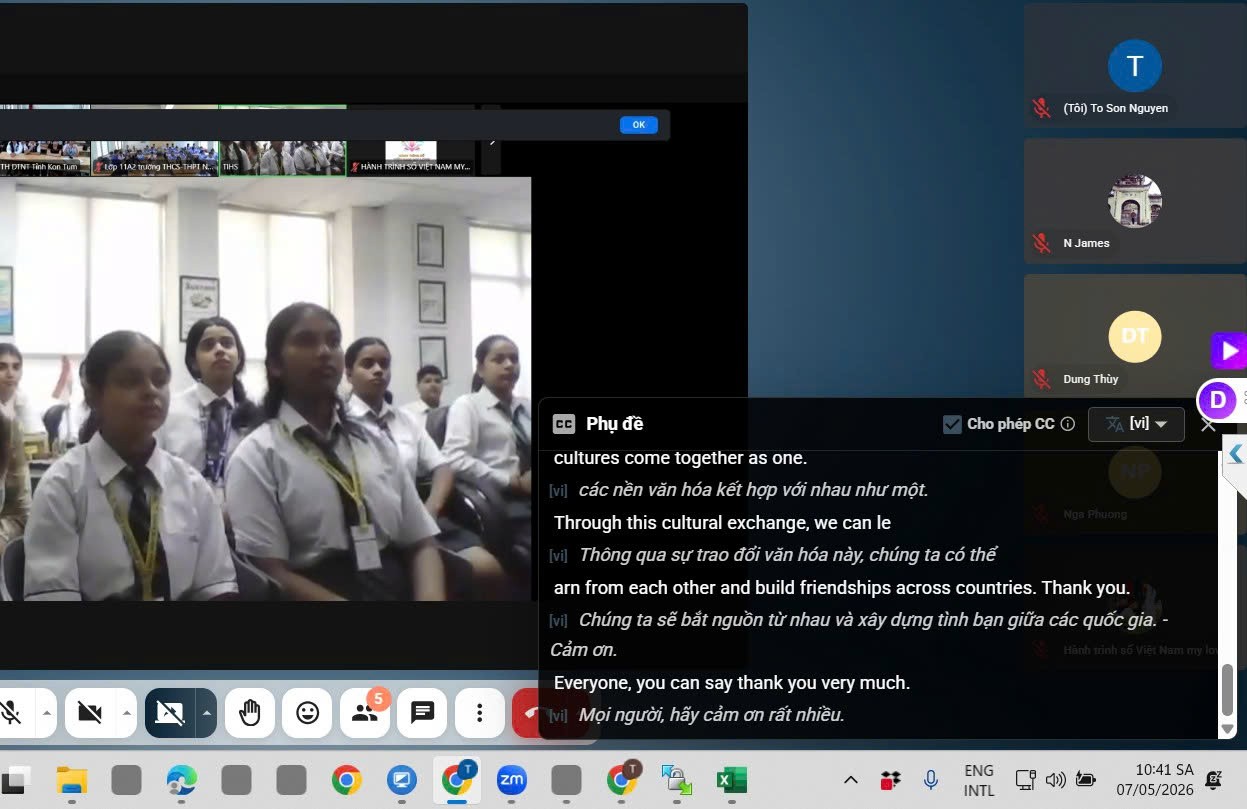Open participants list showing badge 5

pos(365,713)
